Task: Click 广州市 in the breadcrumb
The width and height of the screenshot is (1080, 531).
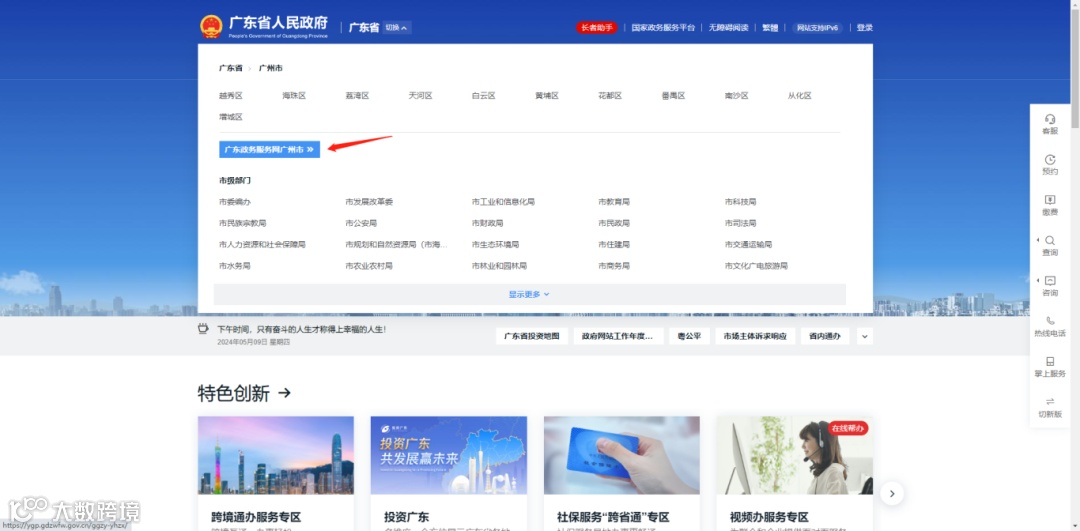Action: click(x=271, y=68)
